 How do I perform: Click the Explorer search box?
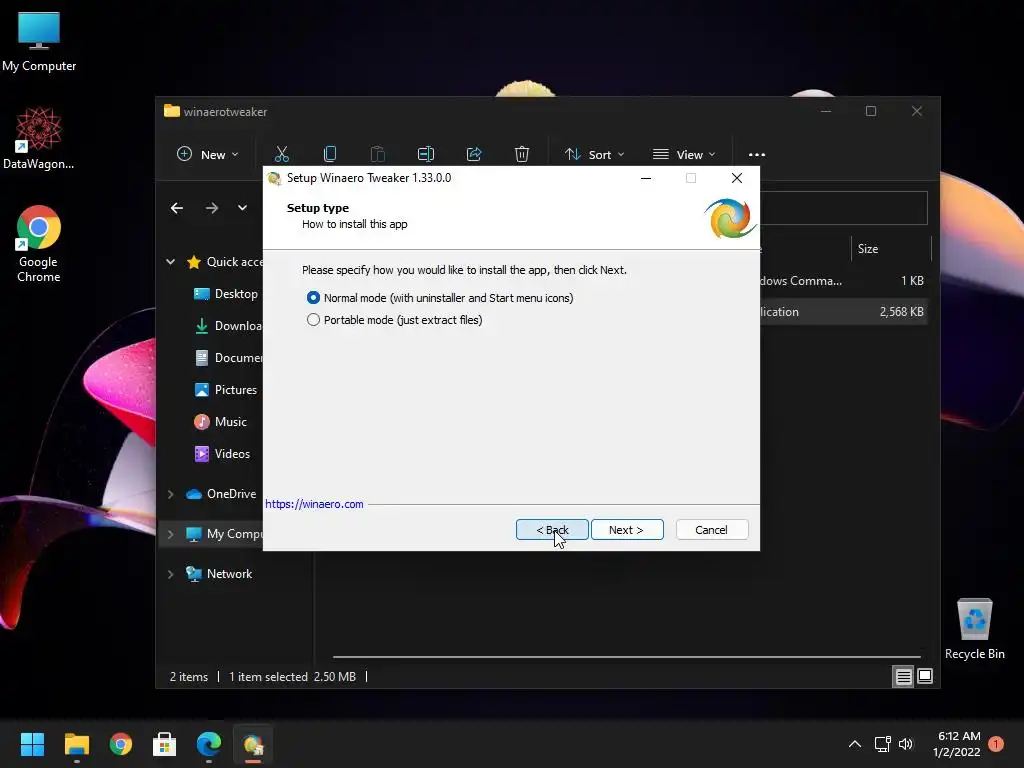pyautogui.click(x=844, y=208)
